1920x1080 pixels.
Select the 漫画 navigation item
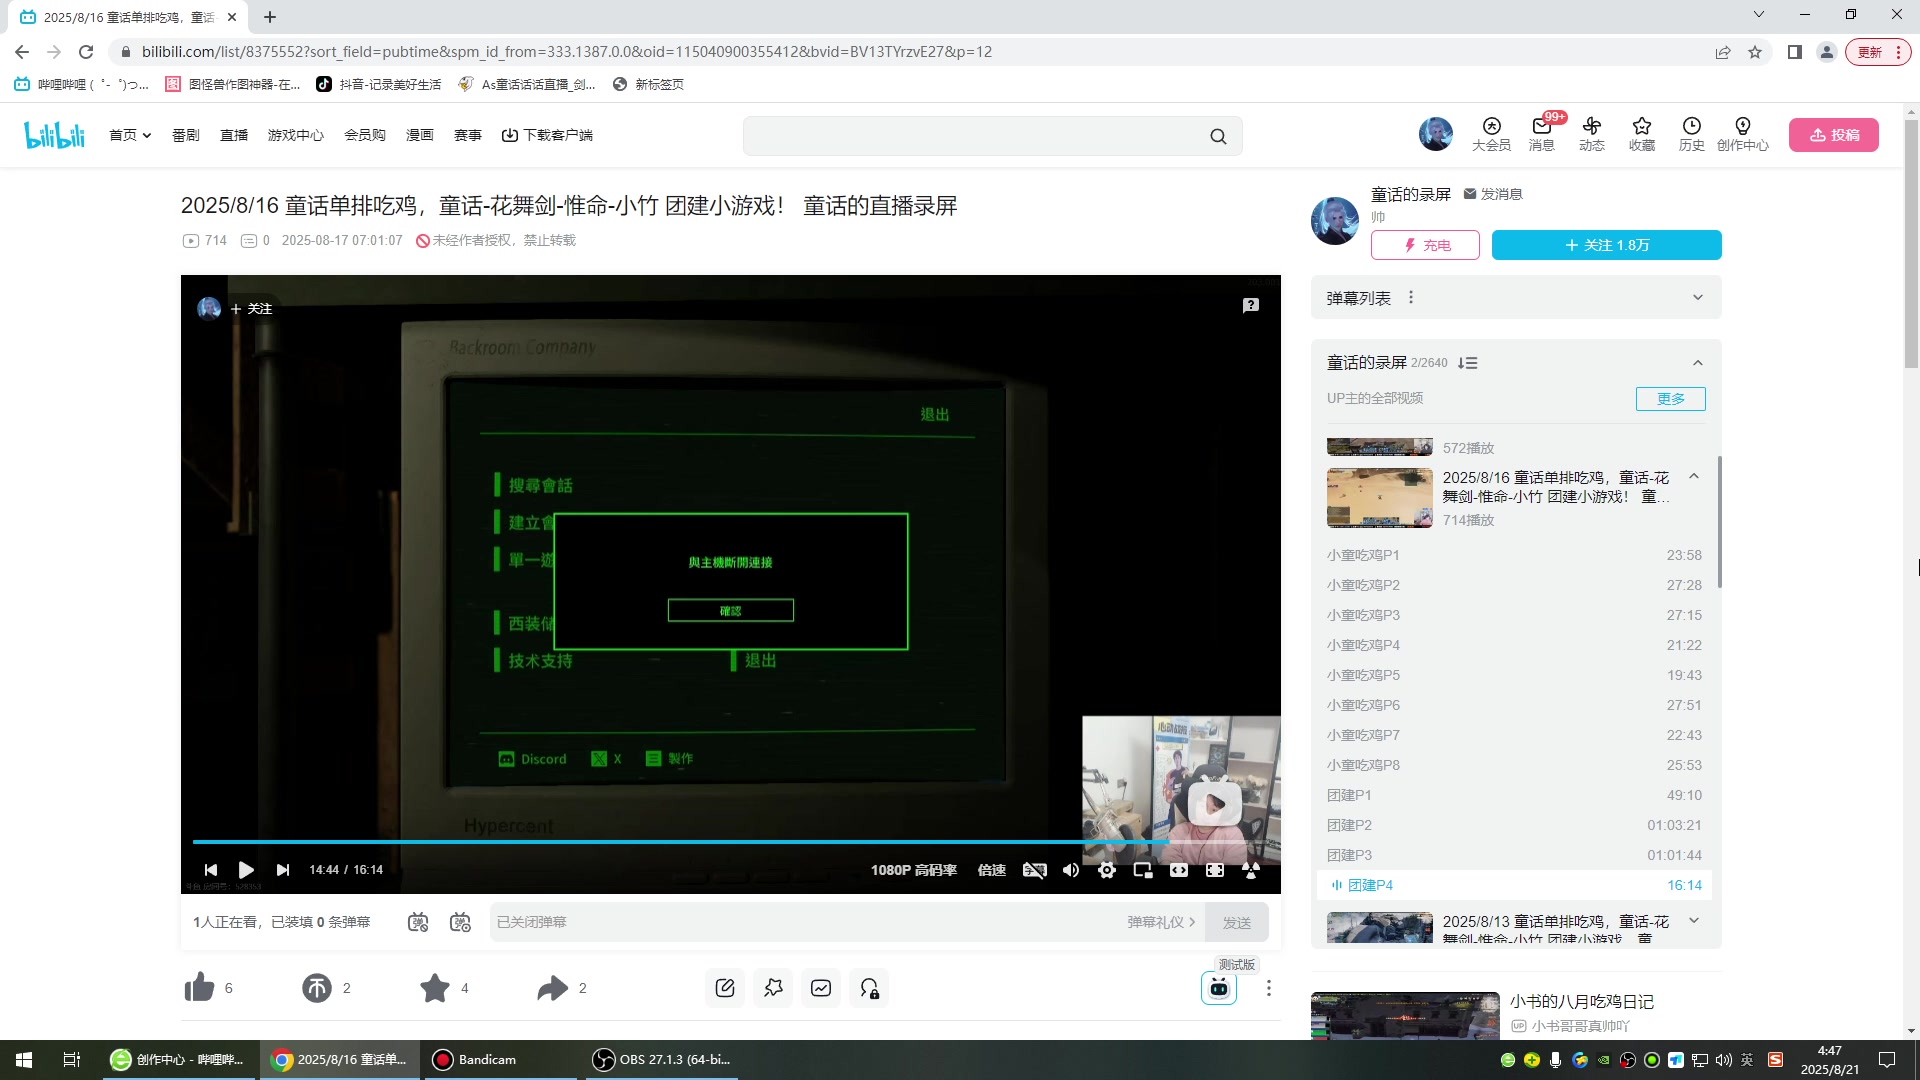(420, 135)
